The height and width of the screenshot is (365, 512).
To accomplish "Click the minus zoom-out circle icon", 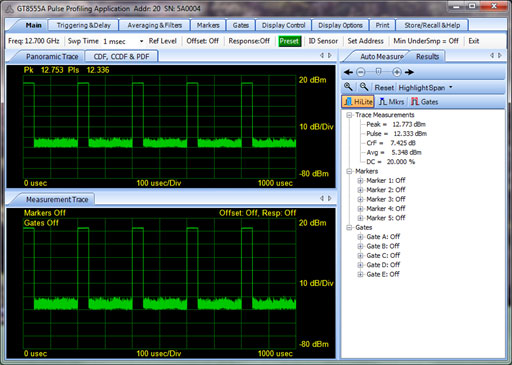I will click(361, 72).
